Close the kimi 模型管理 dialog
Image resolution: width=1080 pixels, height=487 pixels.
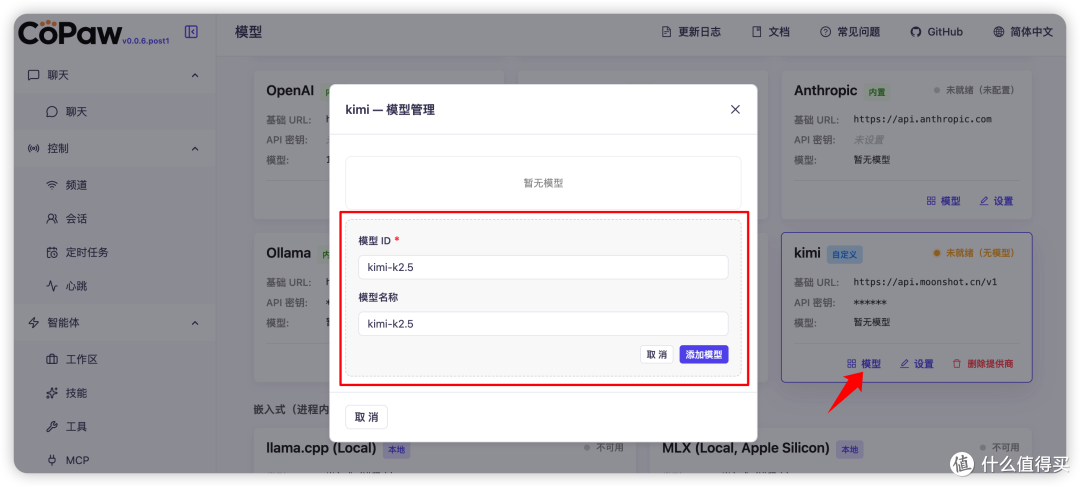pos(735,109)
